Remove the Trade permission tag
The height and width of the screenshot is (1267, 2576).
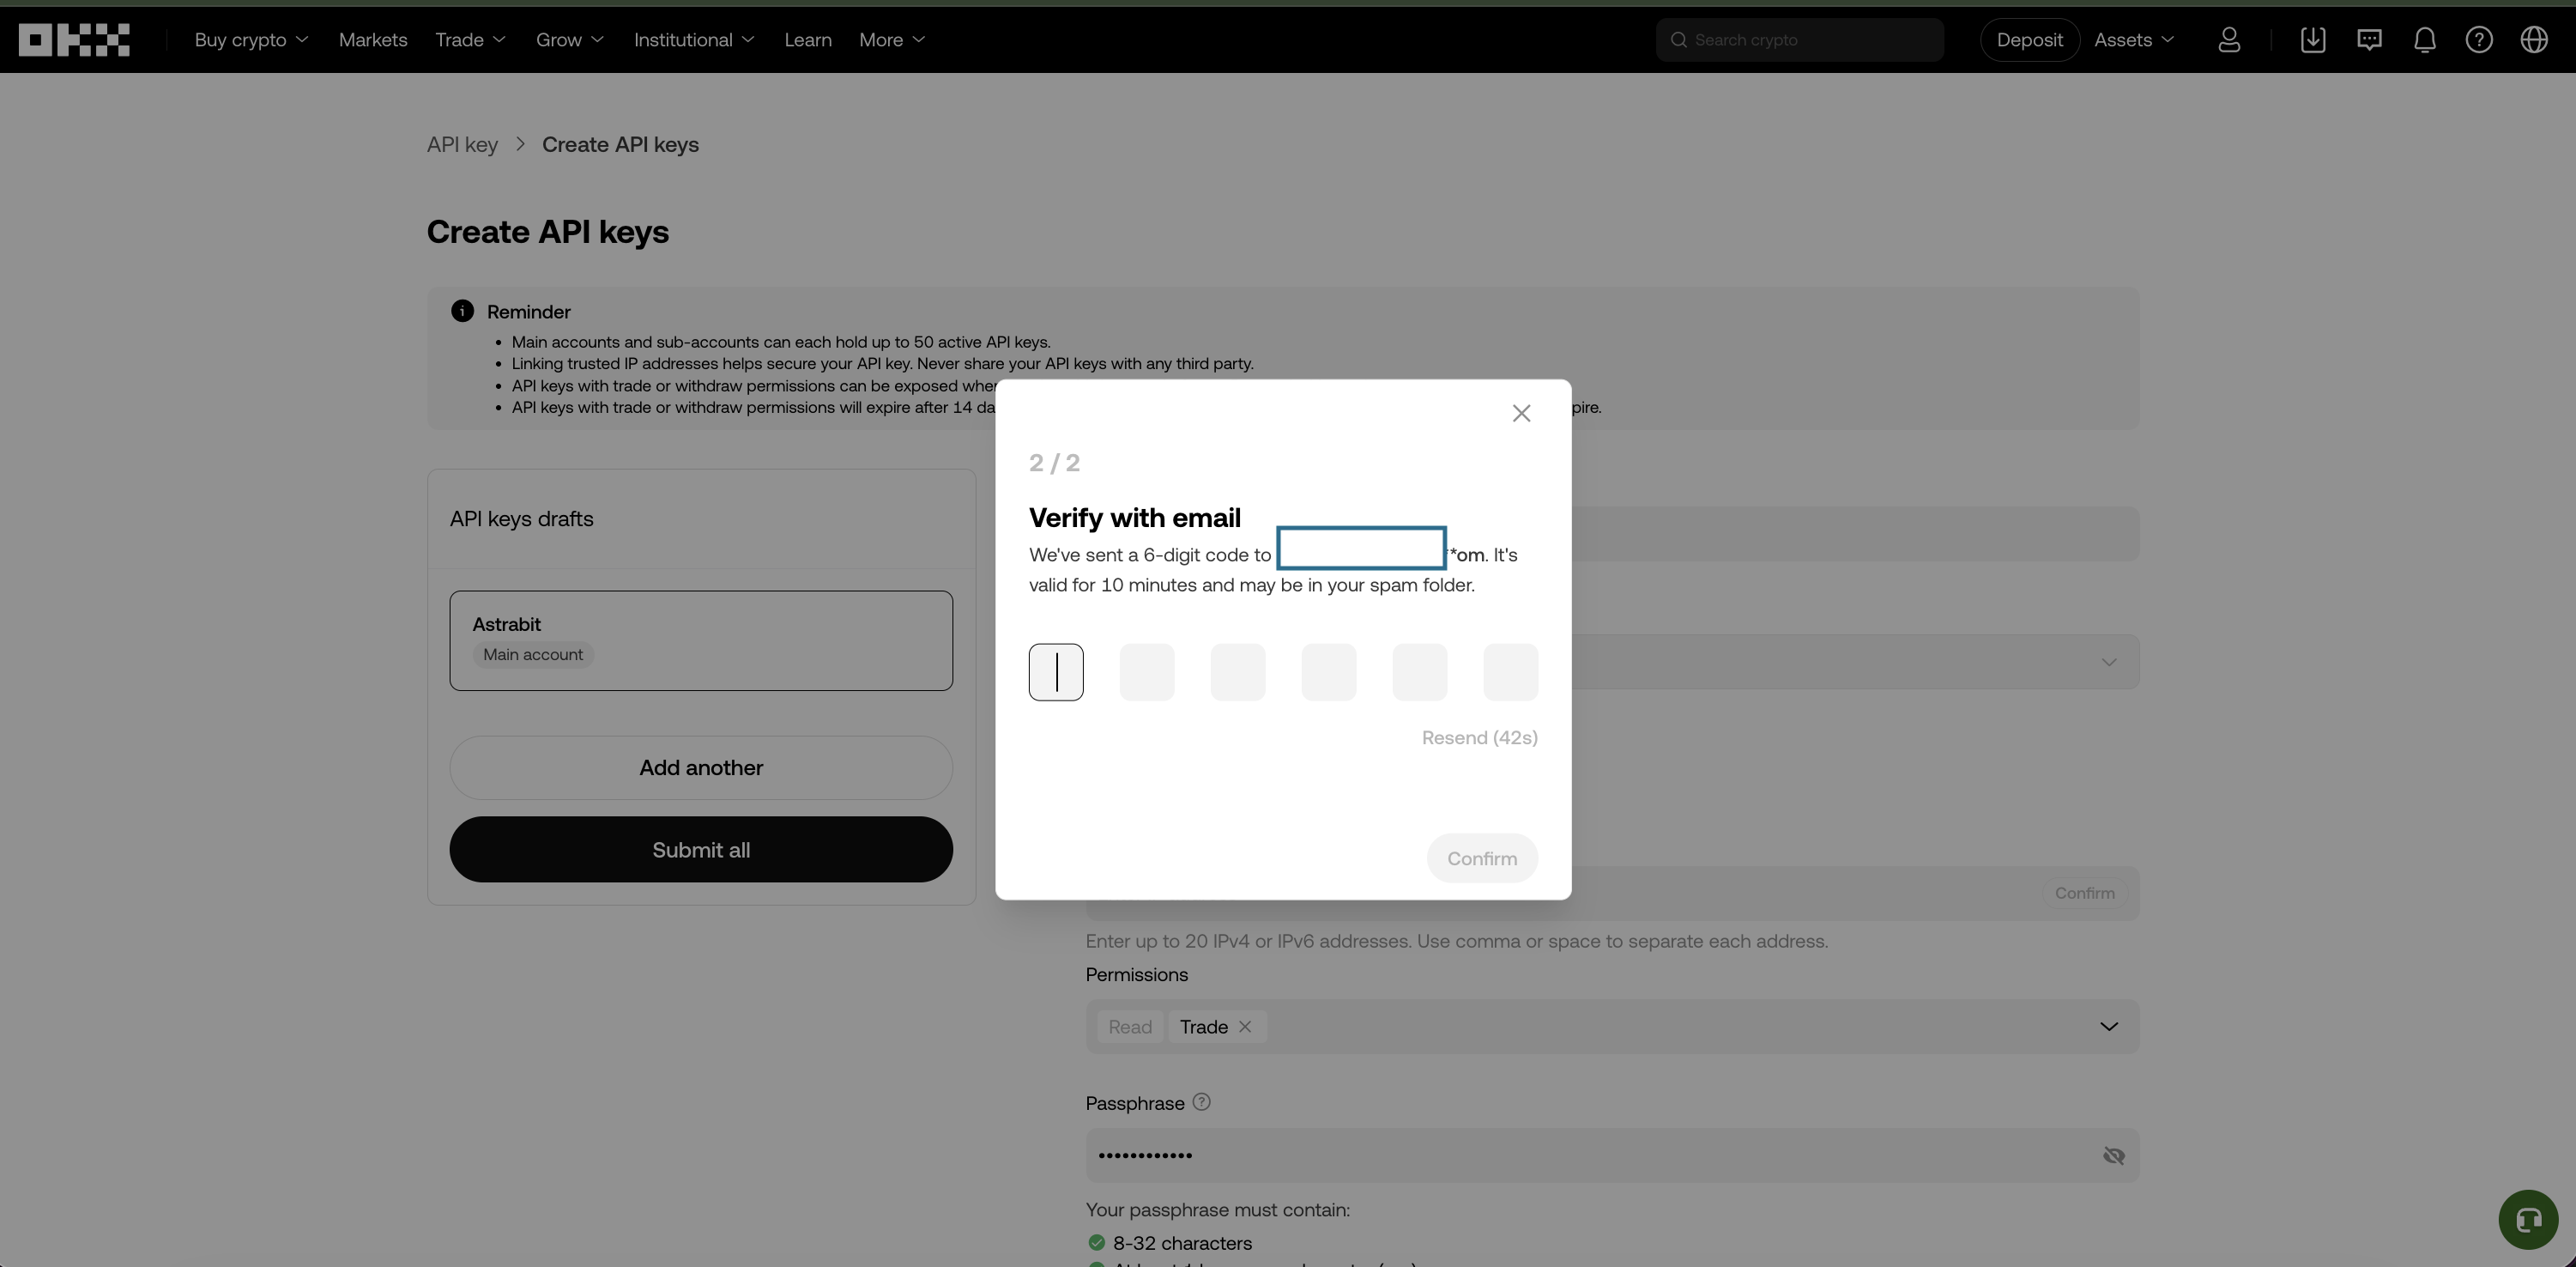[x=1245, y=1027]
